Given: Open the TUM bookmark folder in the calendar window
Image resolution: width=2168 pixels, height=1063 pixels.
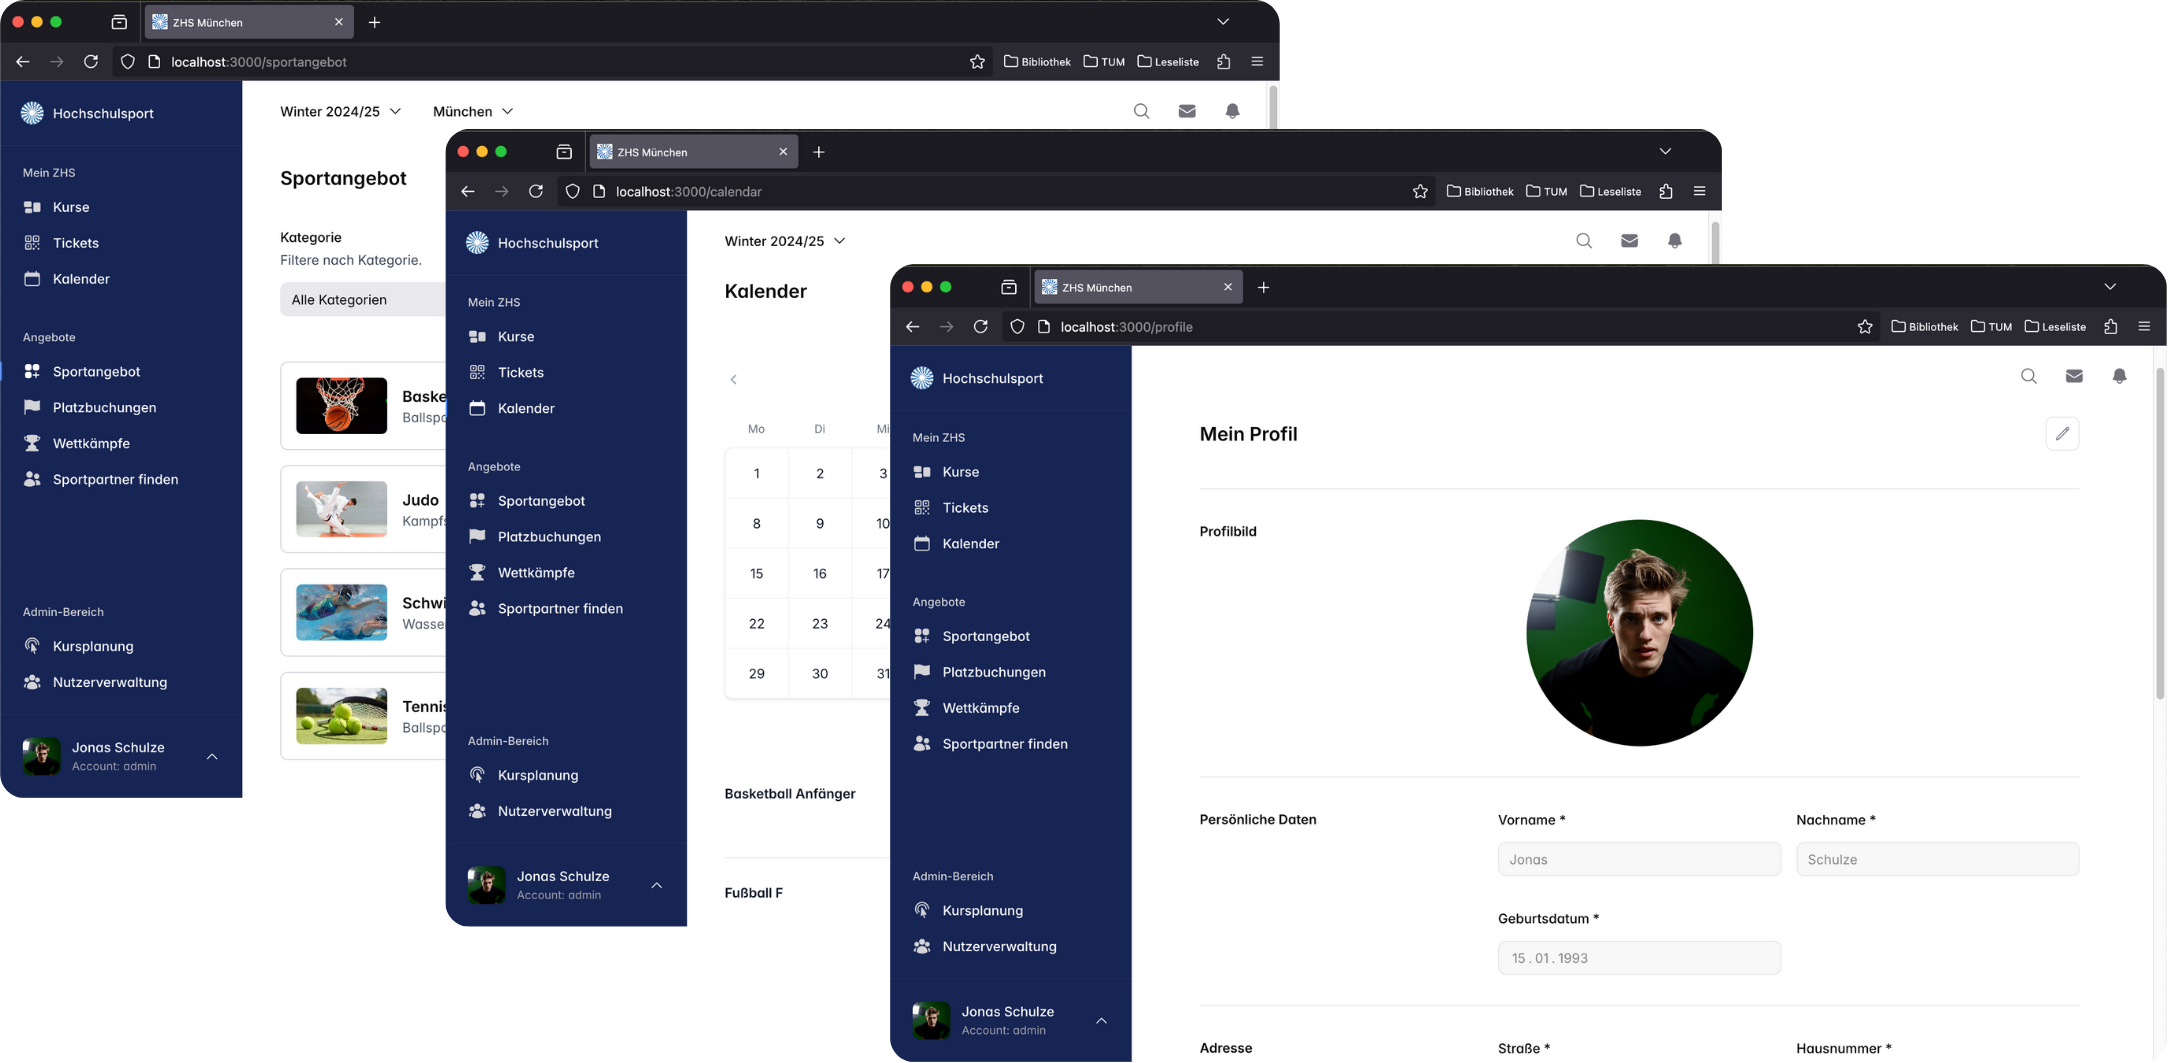Looking at the screenshot, I should pyautogui.click(x=1546, y=192).
